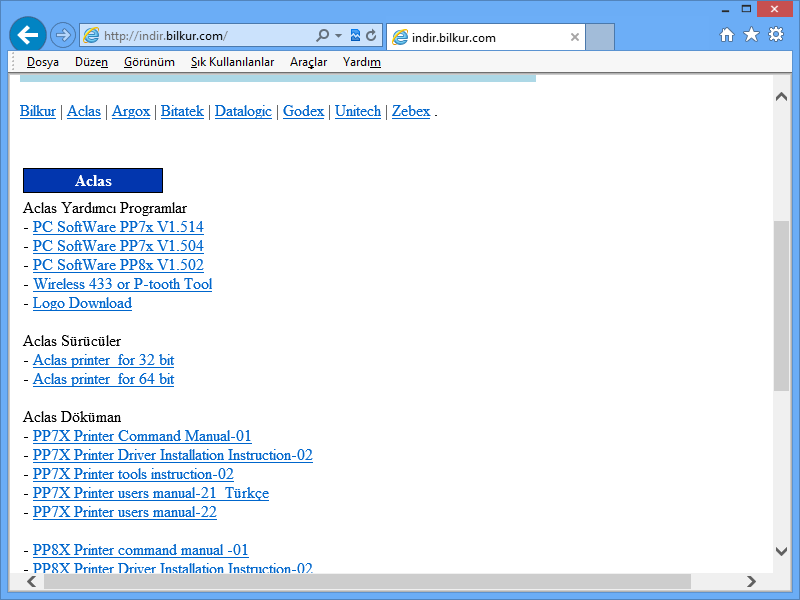Open PP7X Printer Command Manual-01
The image size is (800, 600).
click(142, 436)
